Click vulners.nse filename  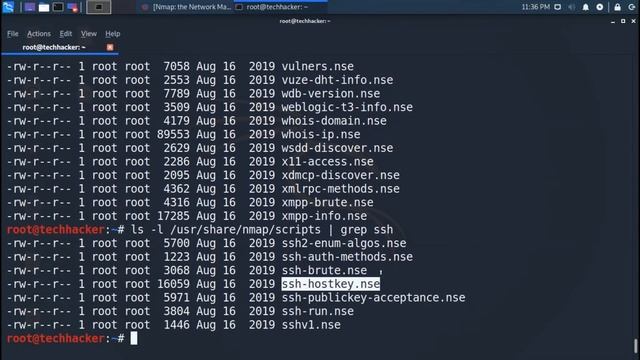[x=318, y=66]
